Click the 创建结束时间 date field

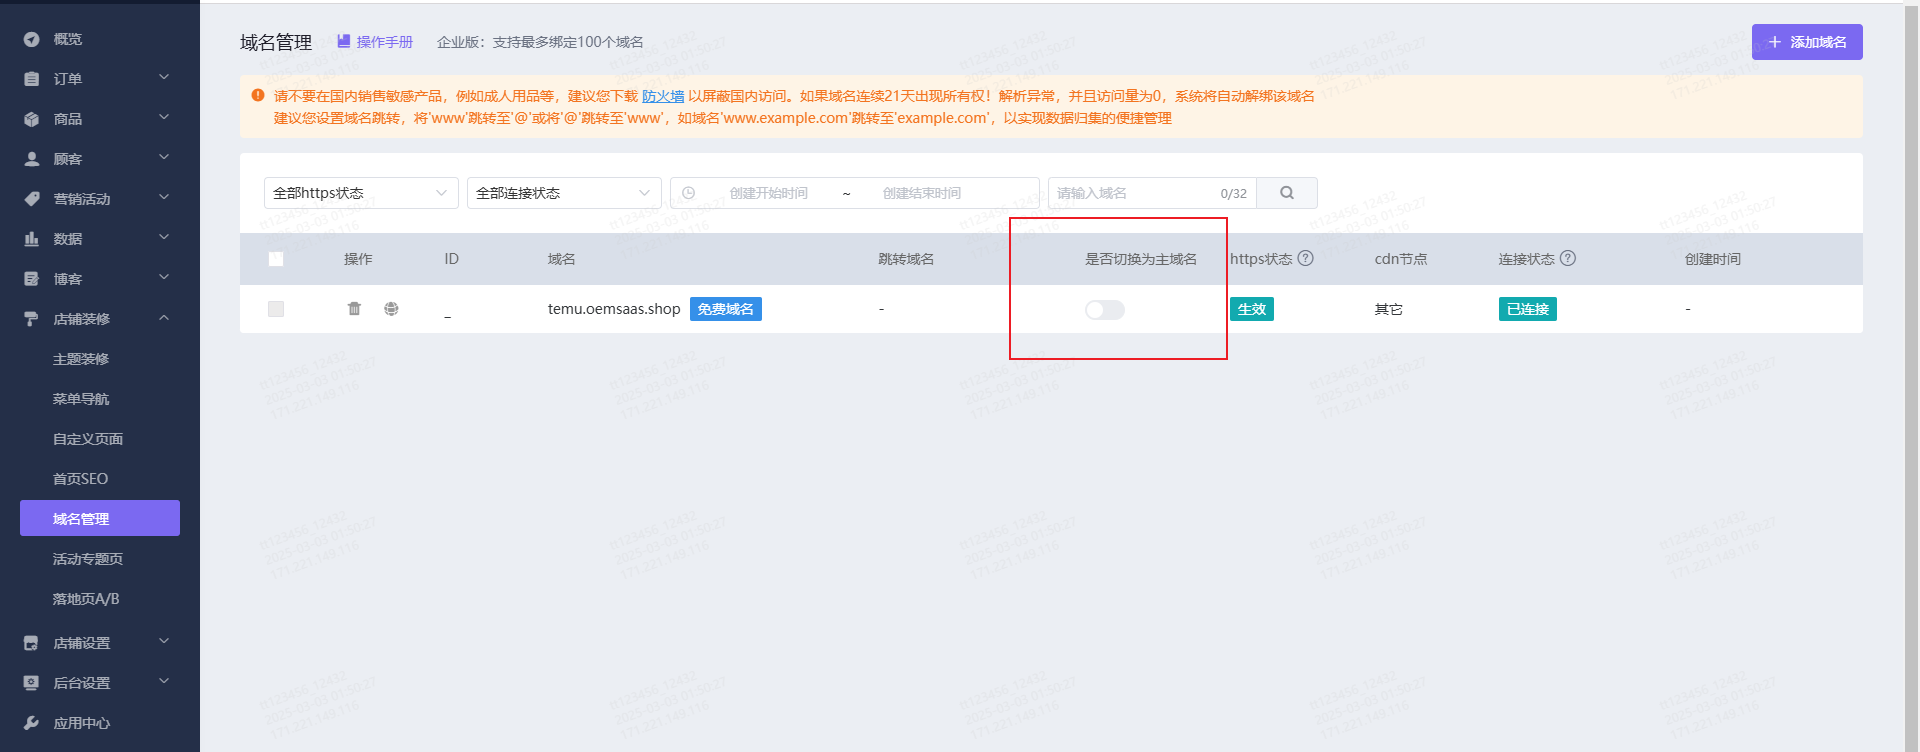click(922, 193)
